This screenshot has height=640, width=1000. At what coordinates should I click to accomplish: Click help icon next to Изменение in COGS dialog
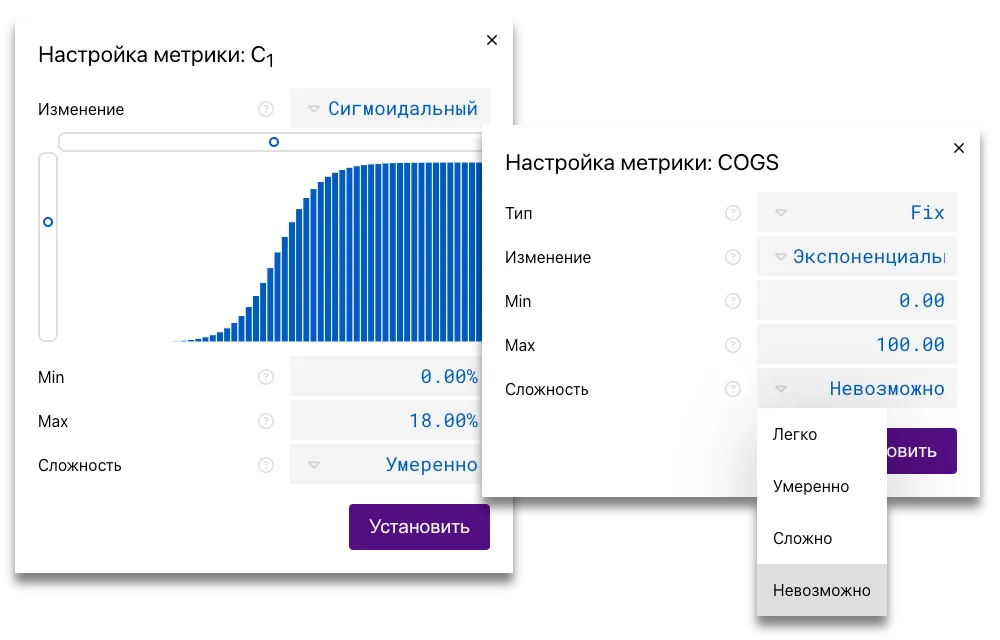click(733, 257)
